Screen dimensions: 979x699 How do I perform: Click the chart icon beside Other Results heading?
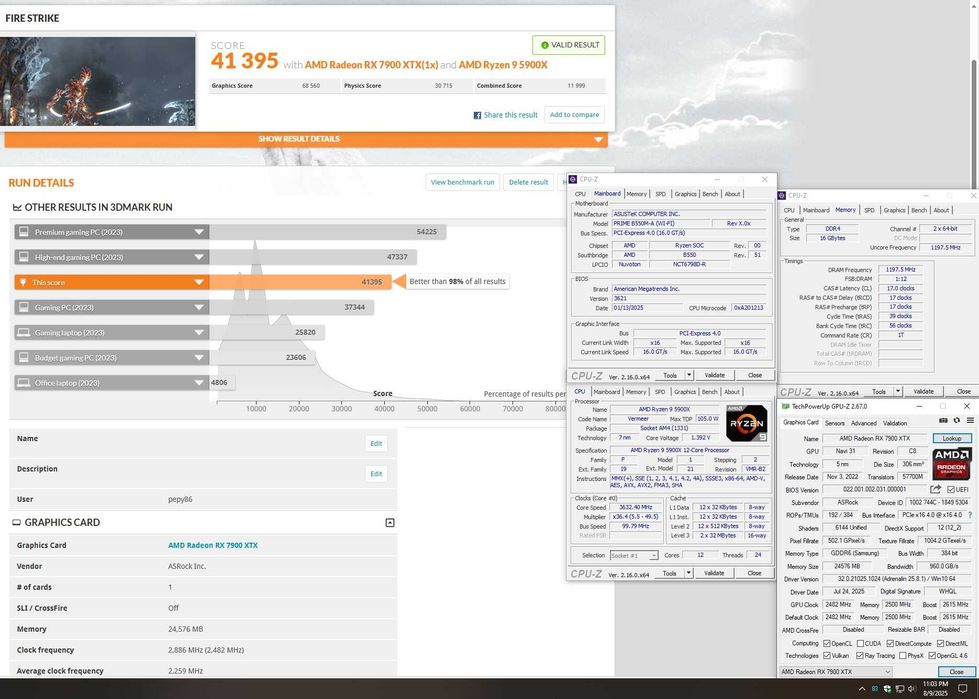(x=17, y=207)
